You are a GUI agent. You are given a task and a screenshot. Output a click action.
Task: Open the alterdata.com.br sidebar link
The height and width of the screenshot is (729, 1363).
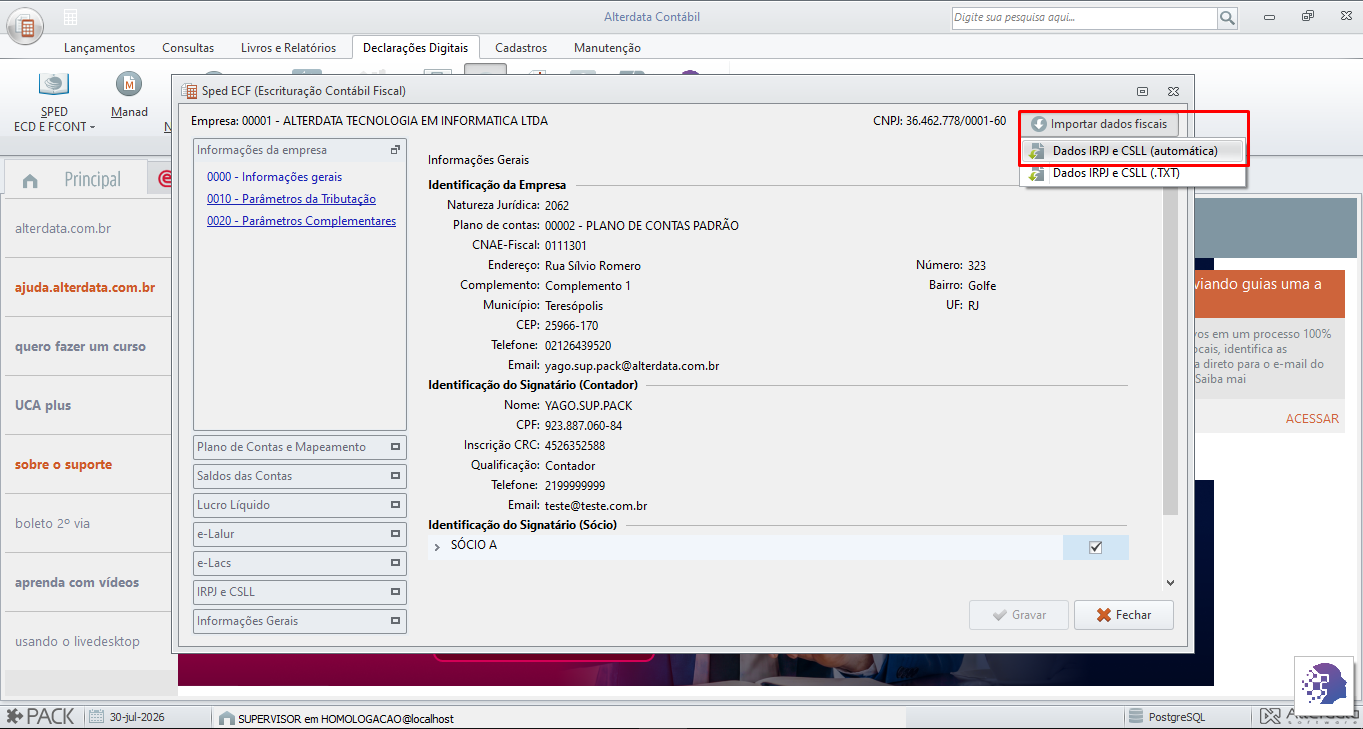(x=63, y=229)
